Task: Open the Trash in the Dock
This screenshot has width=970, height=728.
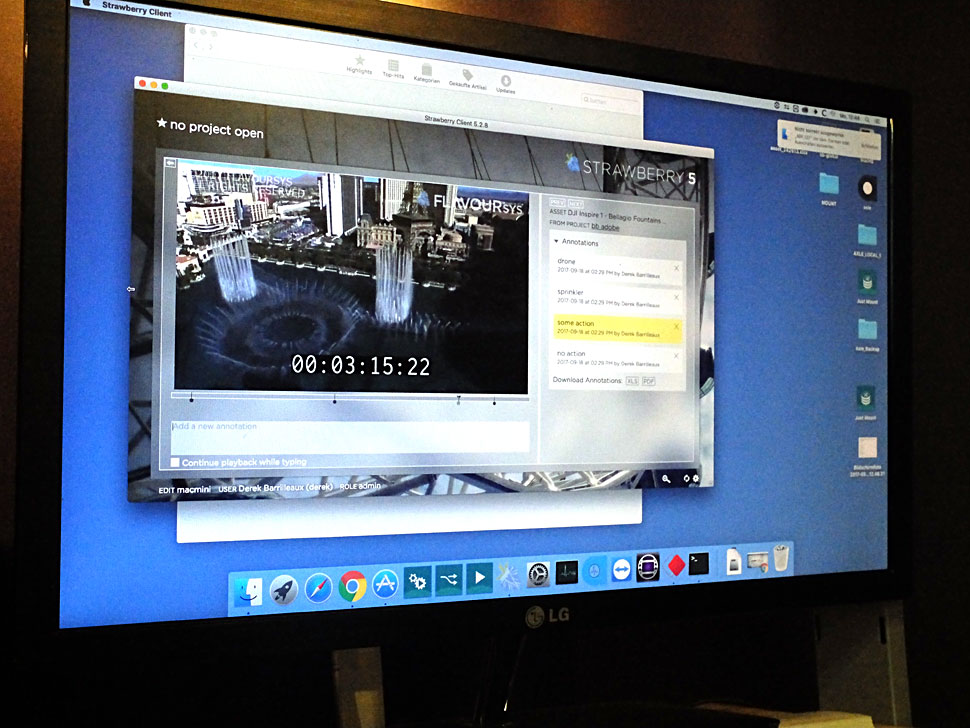Action: (781, 557)
